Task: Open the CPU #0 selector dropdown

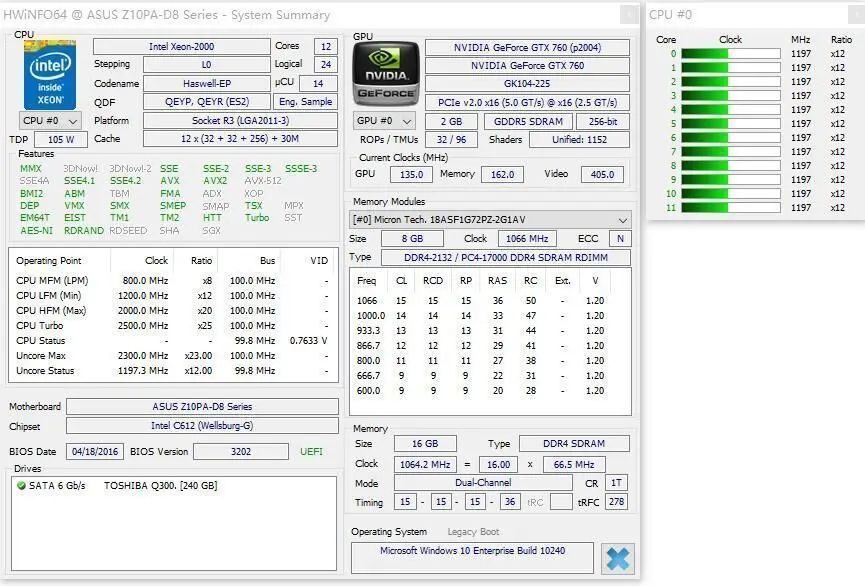Action: [50, 120]
